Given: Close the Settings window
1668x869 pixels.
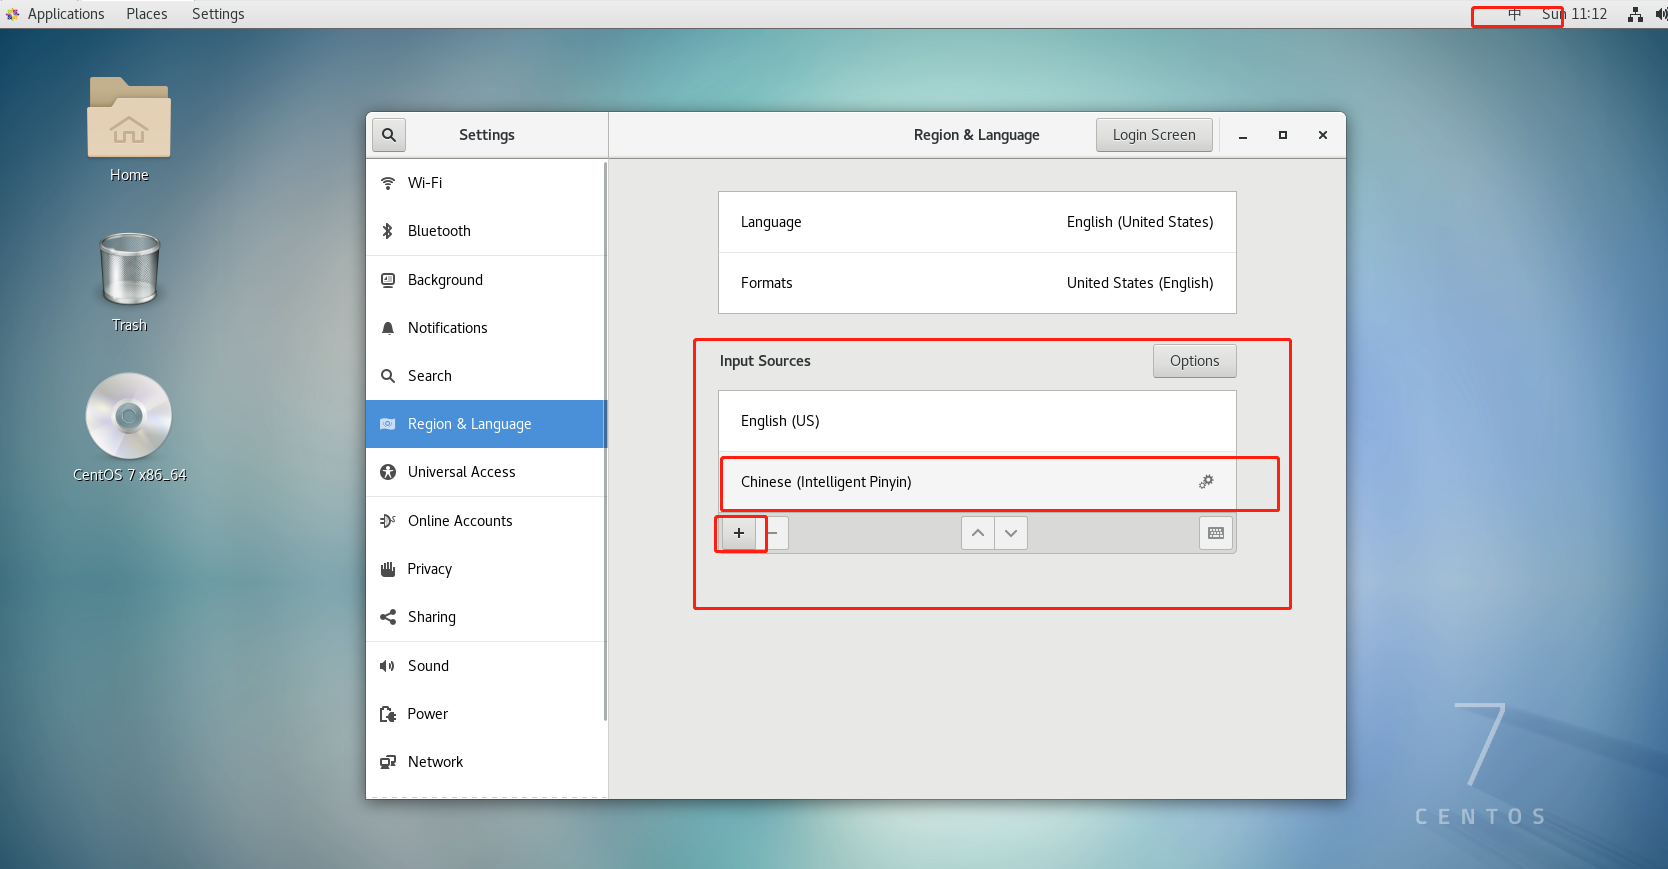Looking at the screenshot, I should pos(1323,135).
